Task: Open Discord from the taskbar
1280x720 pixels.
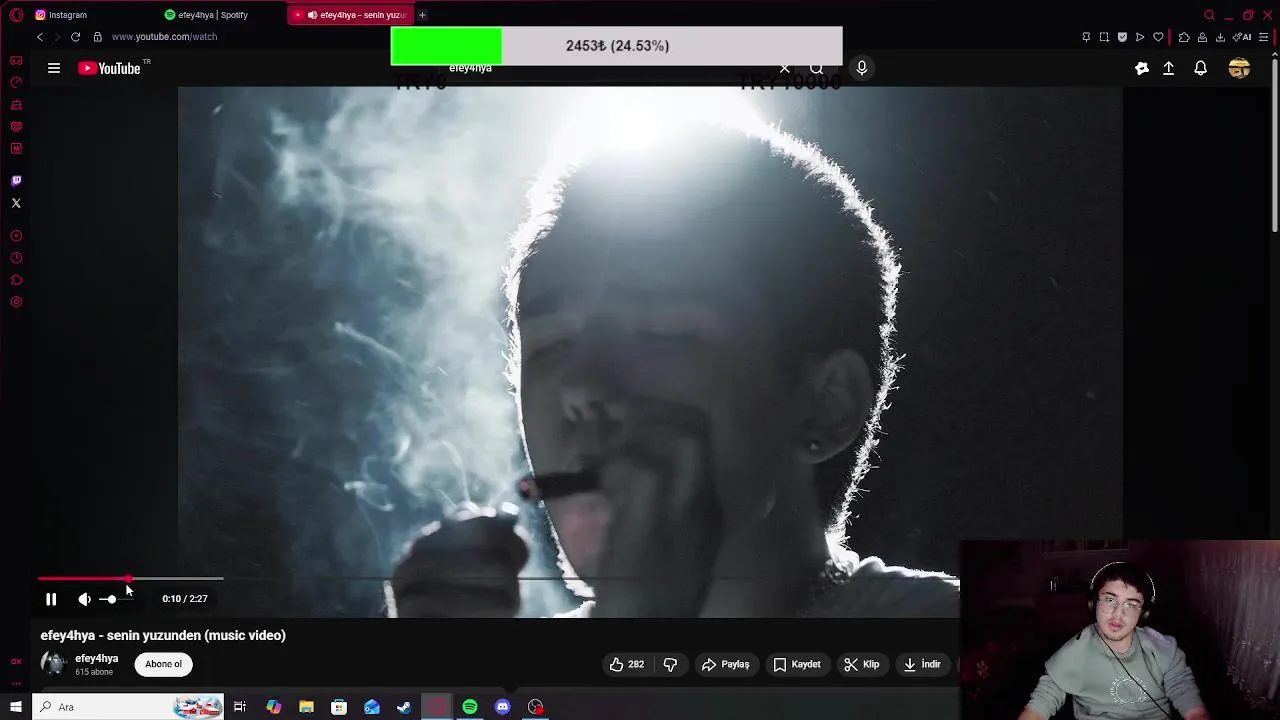Action: click(503, 707)
